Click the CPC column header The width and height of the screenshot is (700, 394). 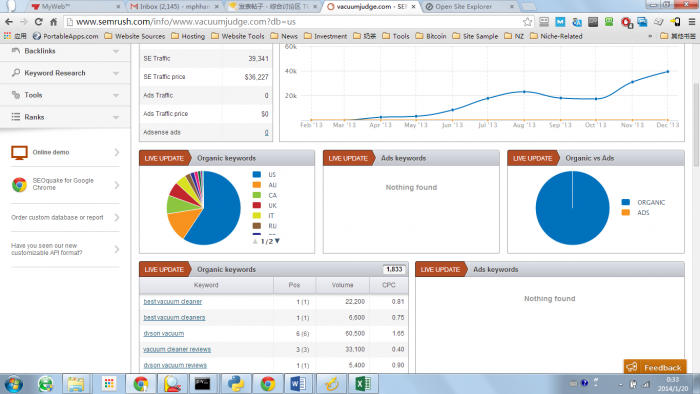389,285
